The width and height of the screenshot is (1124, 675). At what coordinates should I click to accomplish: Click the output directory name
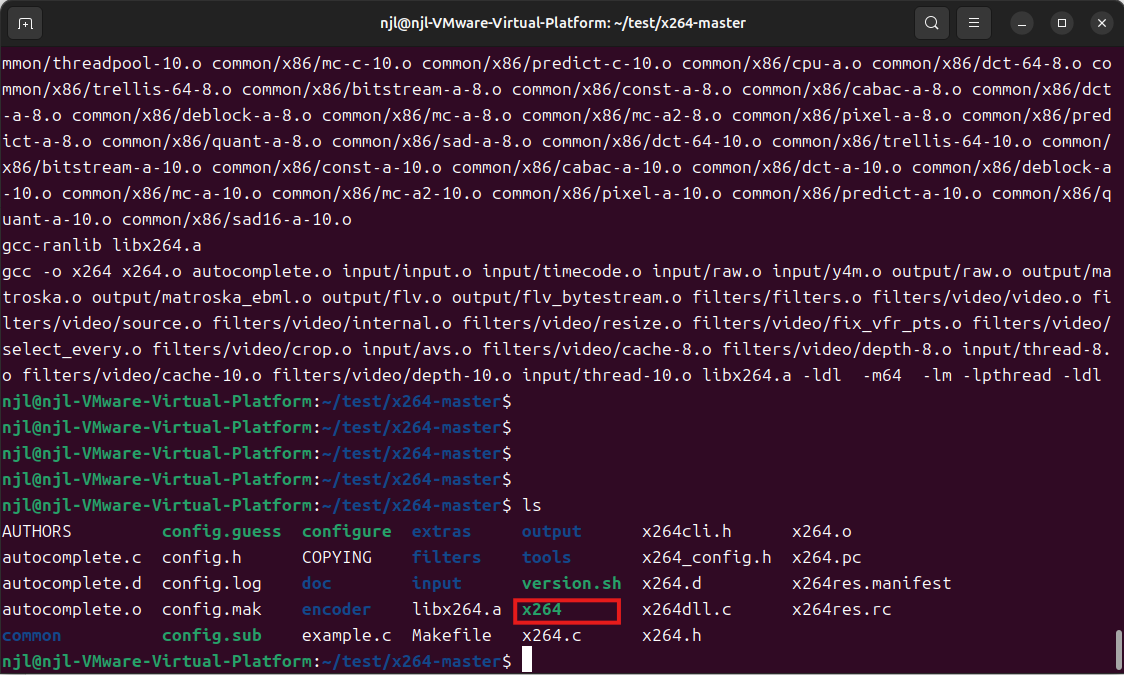tap(551, 532)
